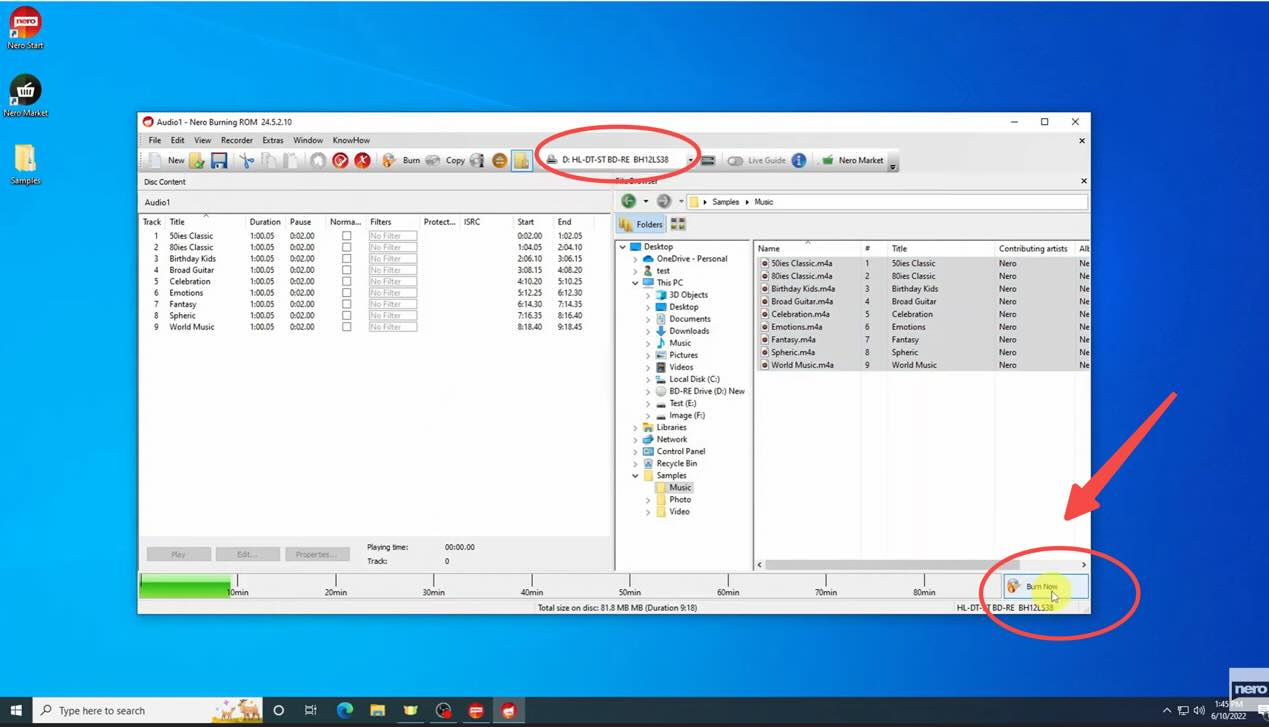Open the back button history dropdown arrow
This screenshot has width=1269, height=727.
point(645,201)
